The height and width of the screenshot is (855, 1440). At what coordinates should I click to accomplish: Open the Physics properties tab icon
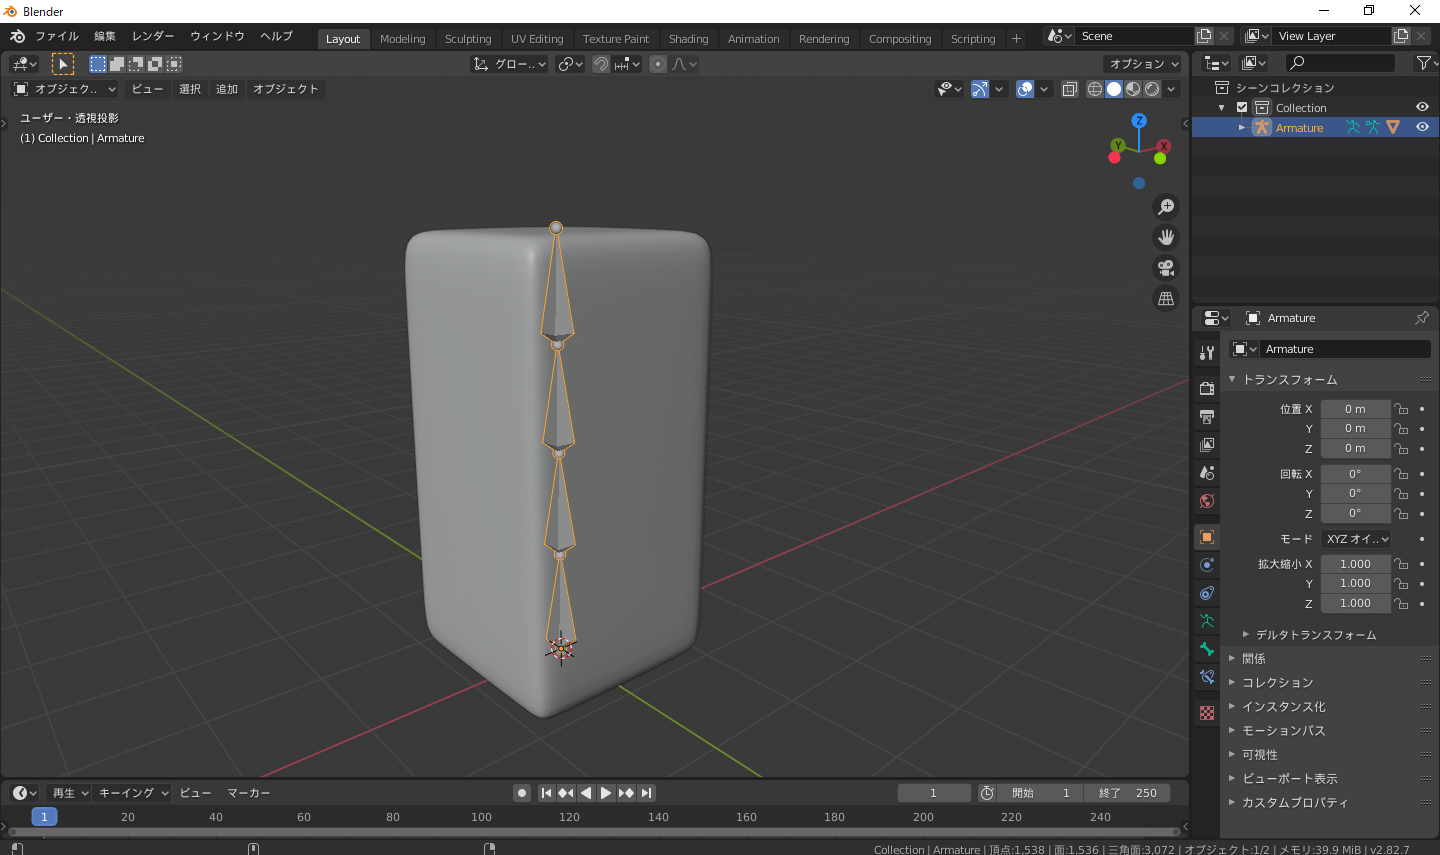tap(1207, 565)
